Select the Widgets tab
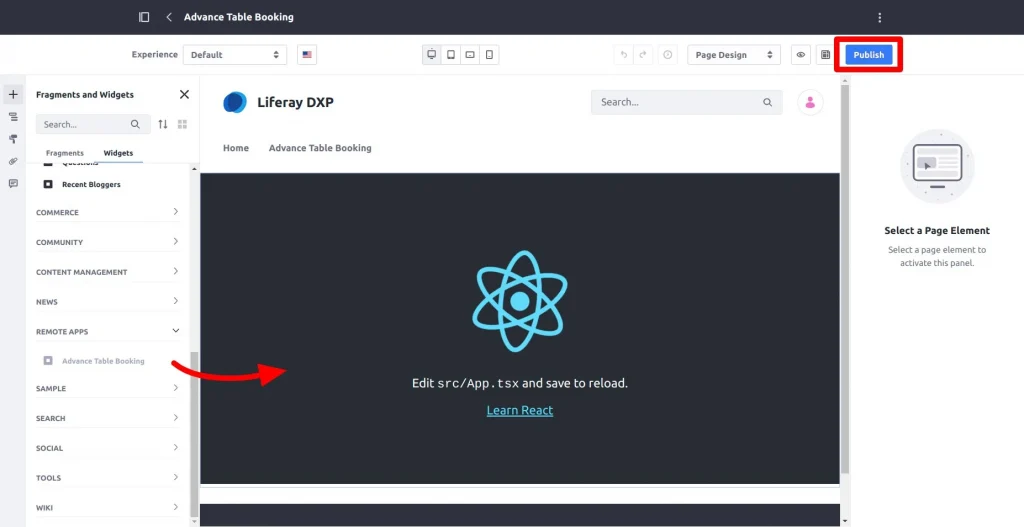Screen dimensions: 1024x527 click(x=118, y=153)
